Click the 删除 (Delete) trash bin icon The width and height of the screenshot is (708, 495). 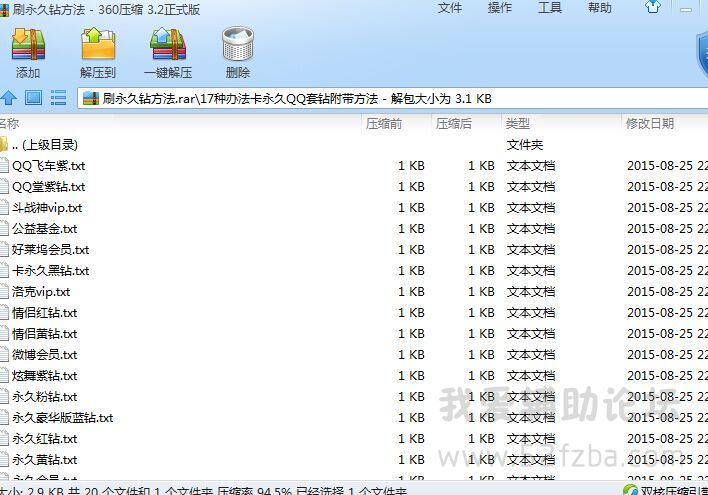(238, 44)
